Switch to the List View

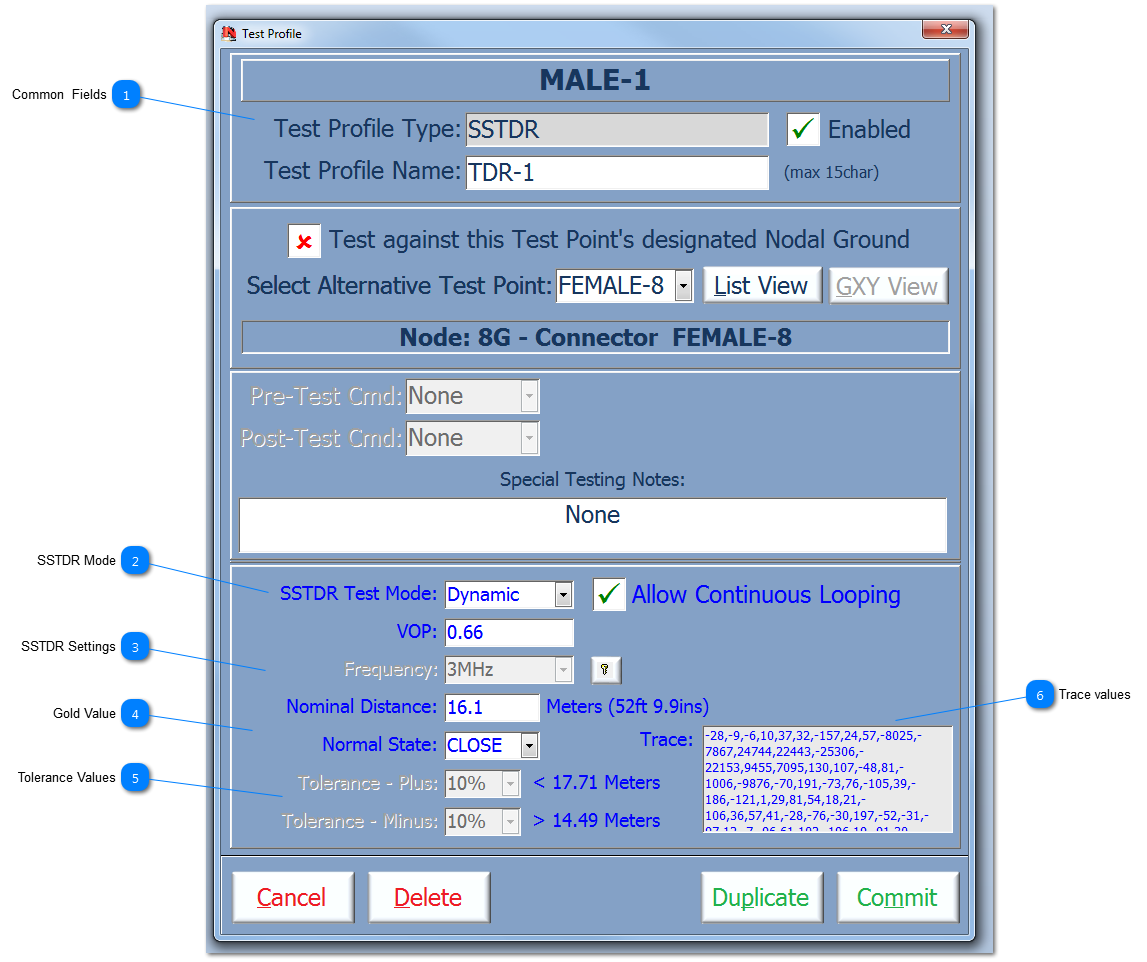762,285
